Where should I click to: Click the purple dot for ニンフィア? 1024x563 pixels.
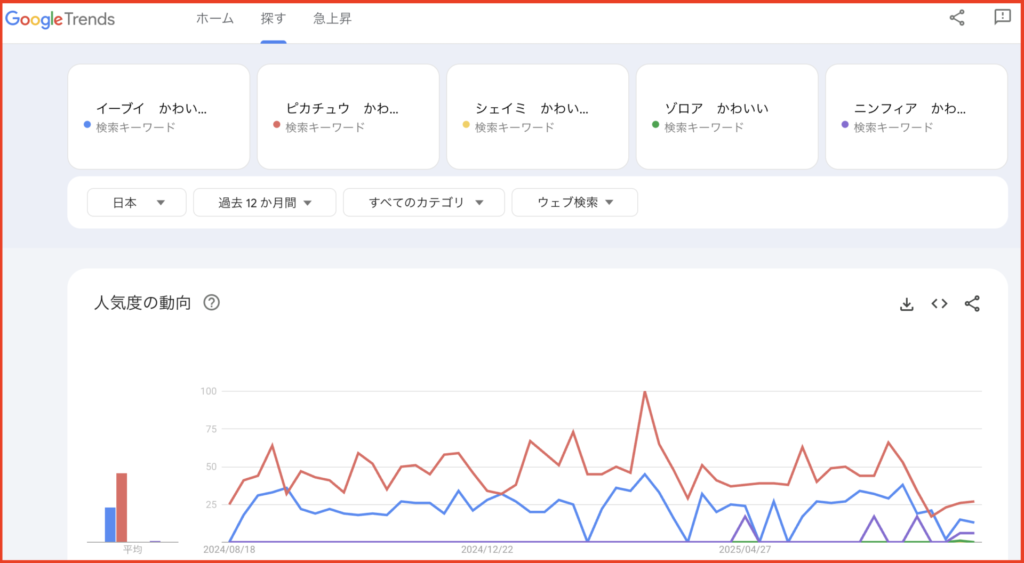(x=845, y=124)
